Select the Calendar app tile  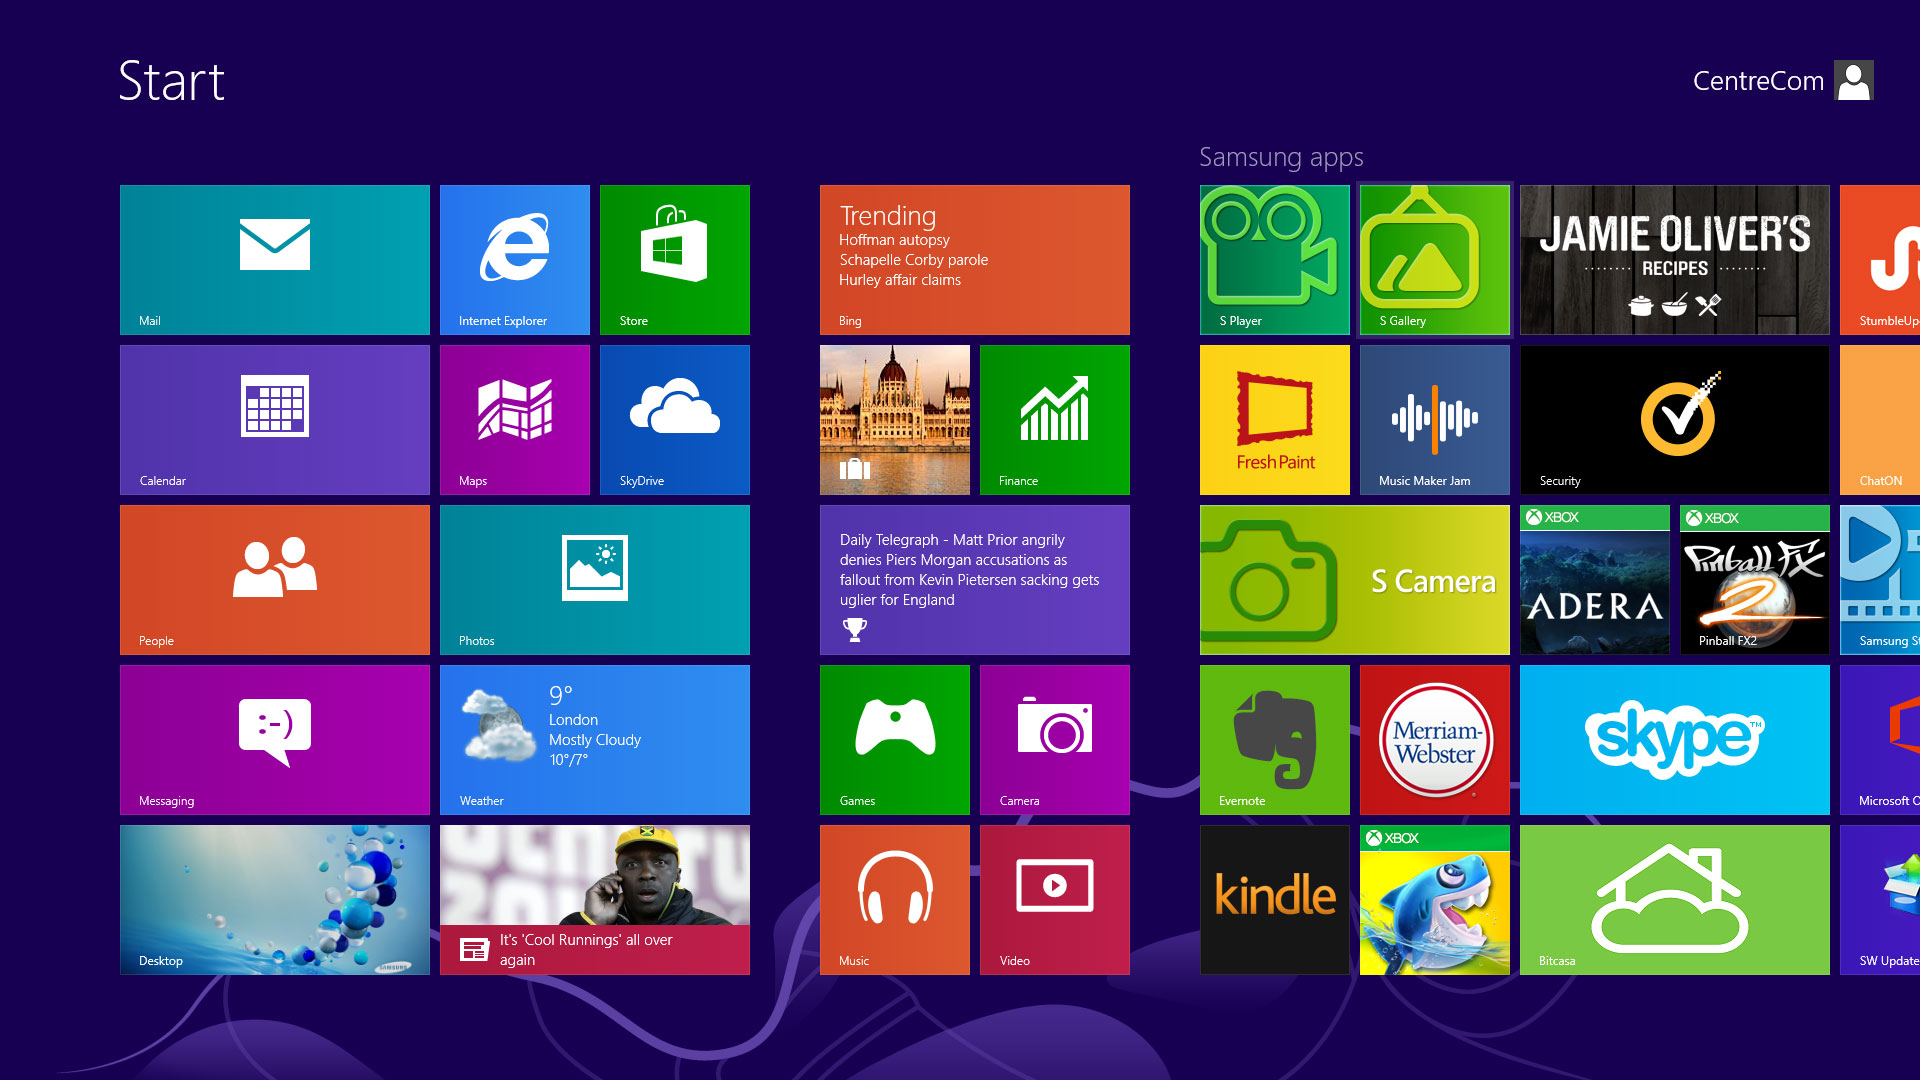coord(274,419)
